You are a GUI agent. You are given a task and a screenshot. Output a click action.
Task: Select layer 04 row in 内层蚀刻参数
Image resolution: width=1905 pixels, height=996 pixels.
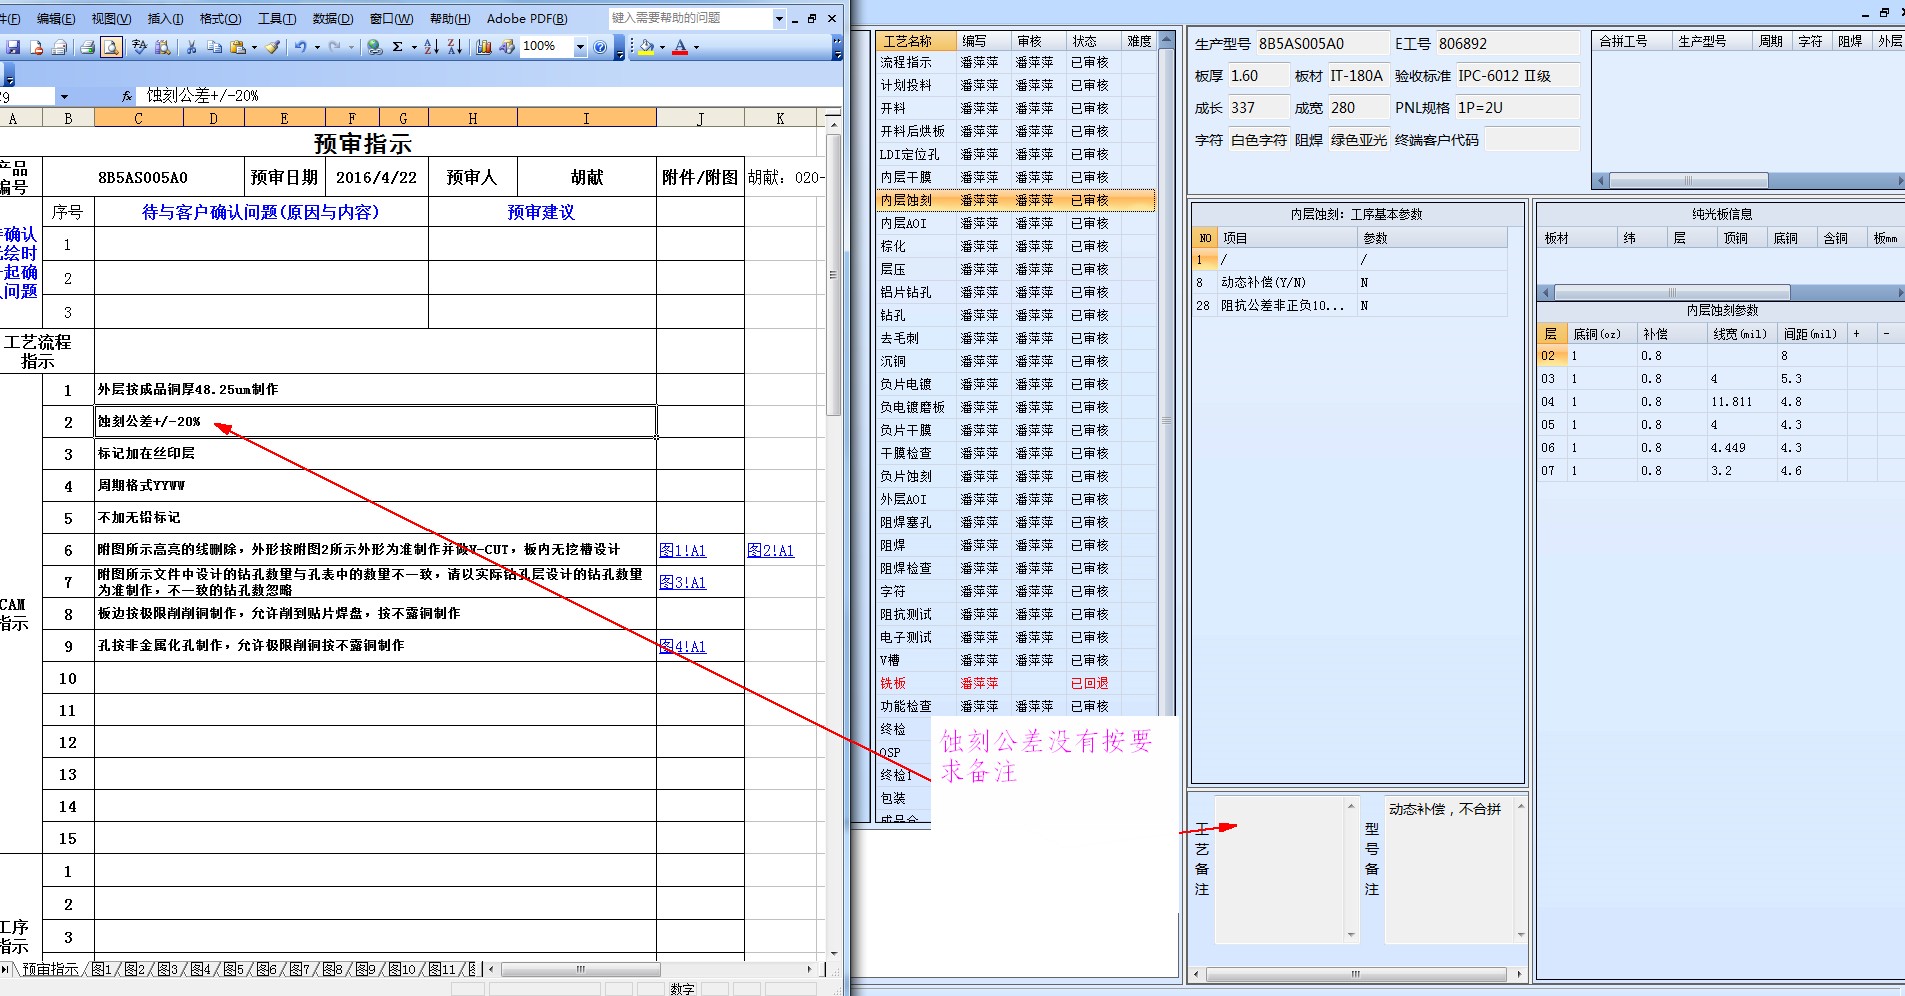point(1720,402)
